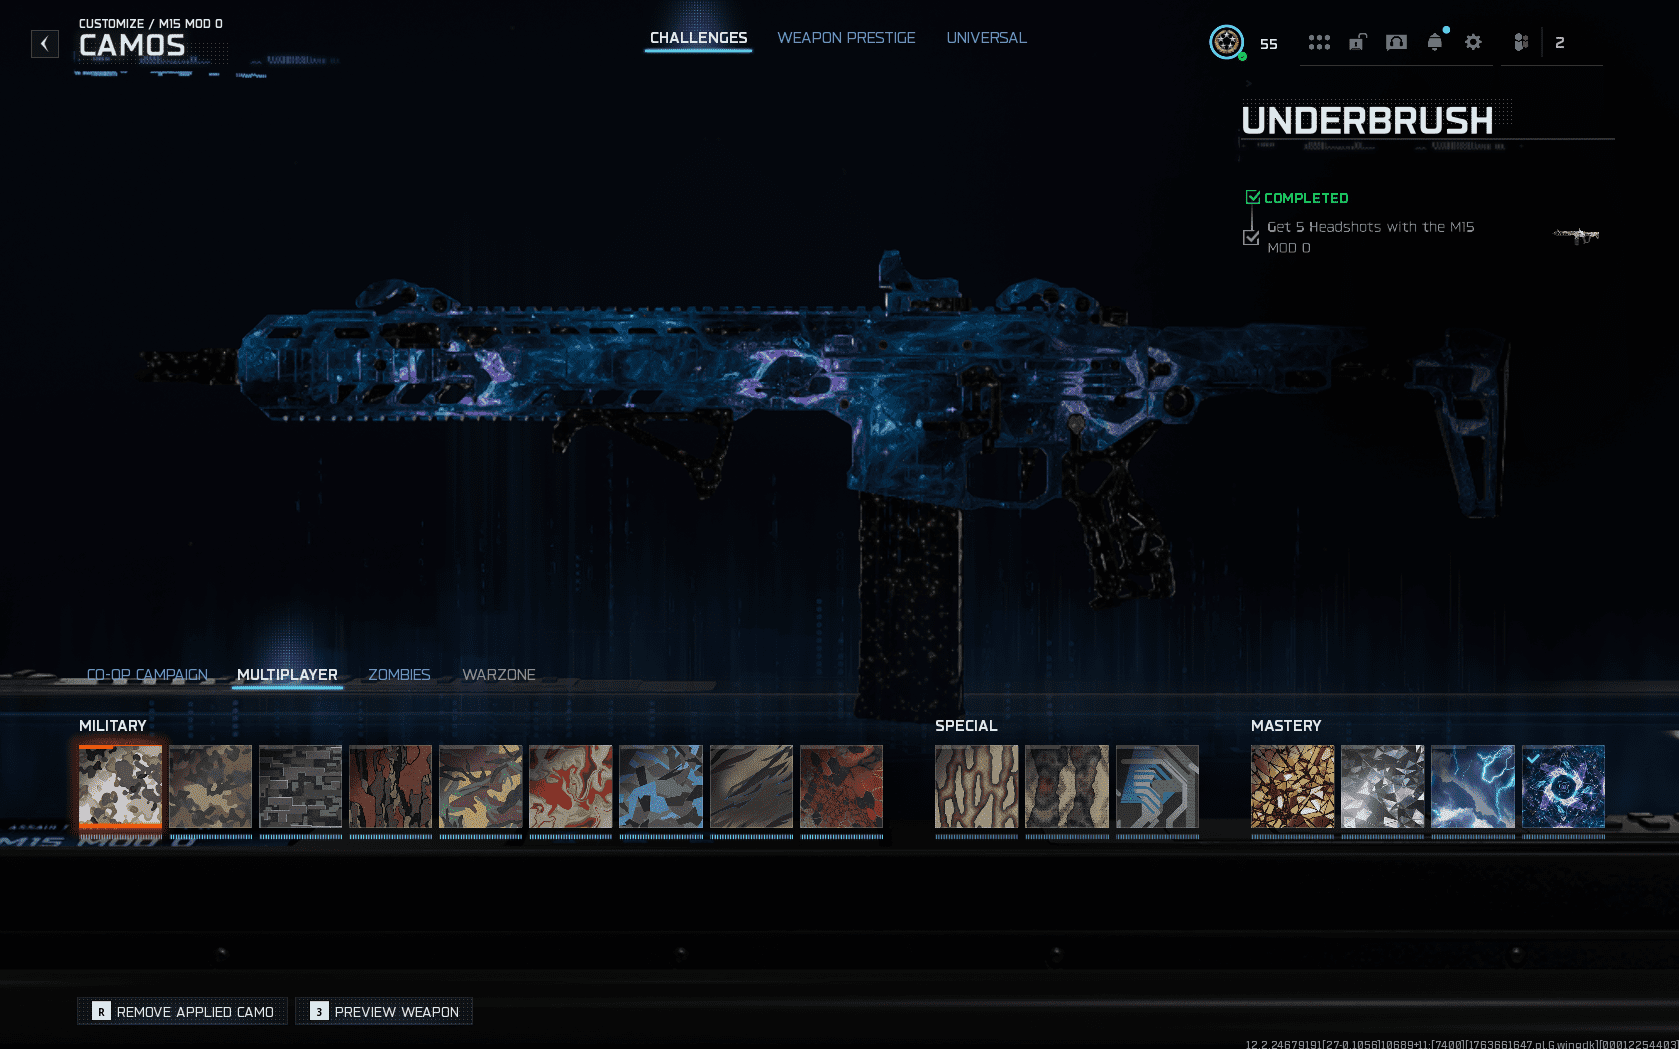Open the social friends party icon

[x=1521, y=42]
